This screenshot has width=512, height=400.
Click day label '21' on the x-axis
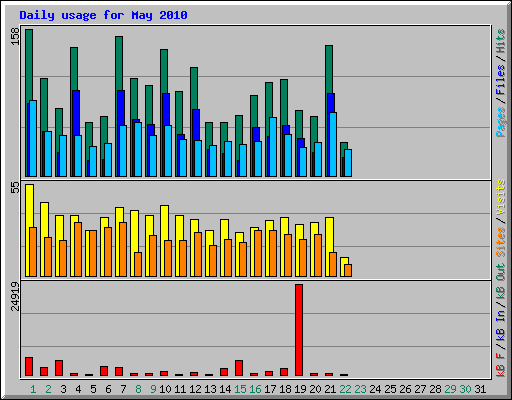[330, 389]
